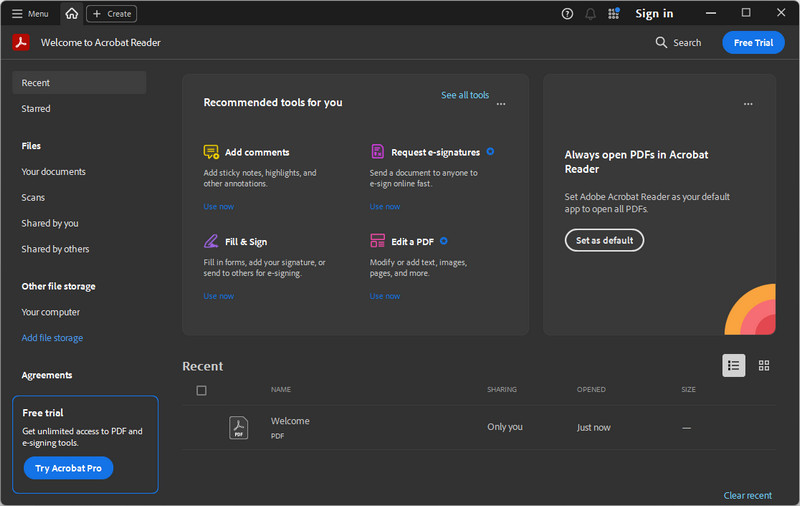
Task: Click the Set as default button
Action: point(604,240)
